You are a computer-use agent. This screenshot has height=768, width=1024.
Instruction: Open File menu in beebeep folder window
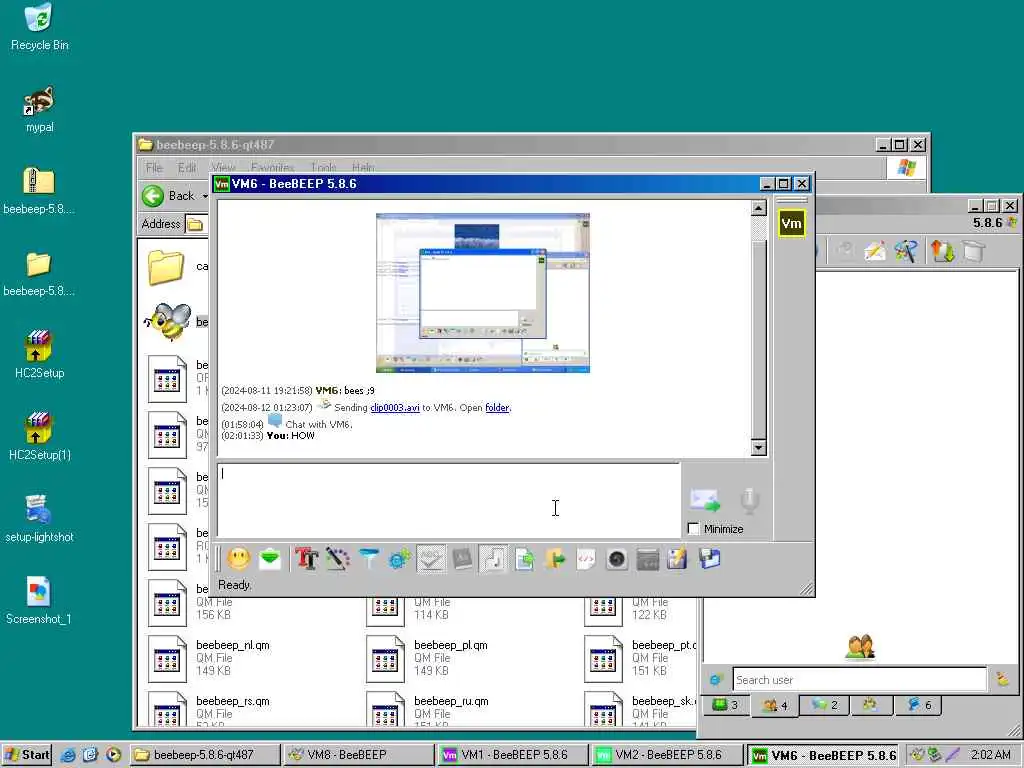[x=154, y=168]
